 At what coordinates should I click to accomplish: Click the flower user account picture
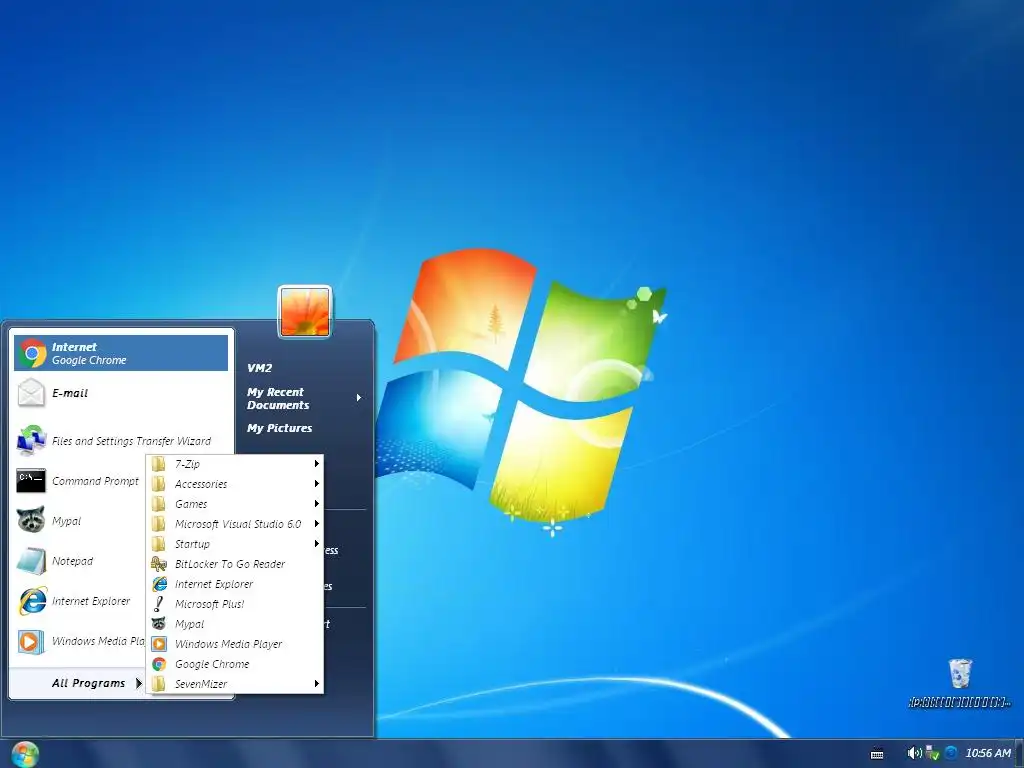pyautogui.click(x=305, y=312)
